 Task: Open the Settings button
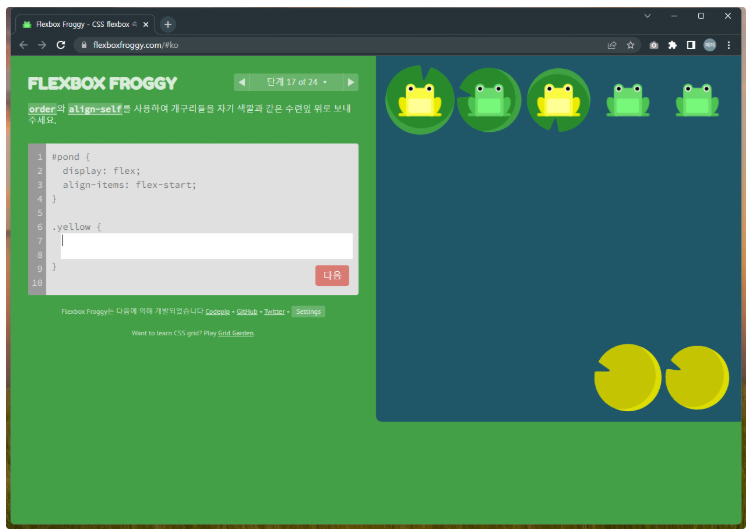[x=308, y=312]
